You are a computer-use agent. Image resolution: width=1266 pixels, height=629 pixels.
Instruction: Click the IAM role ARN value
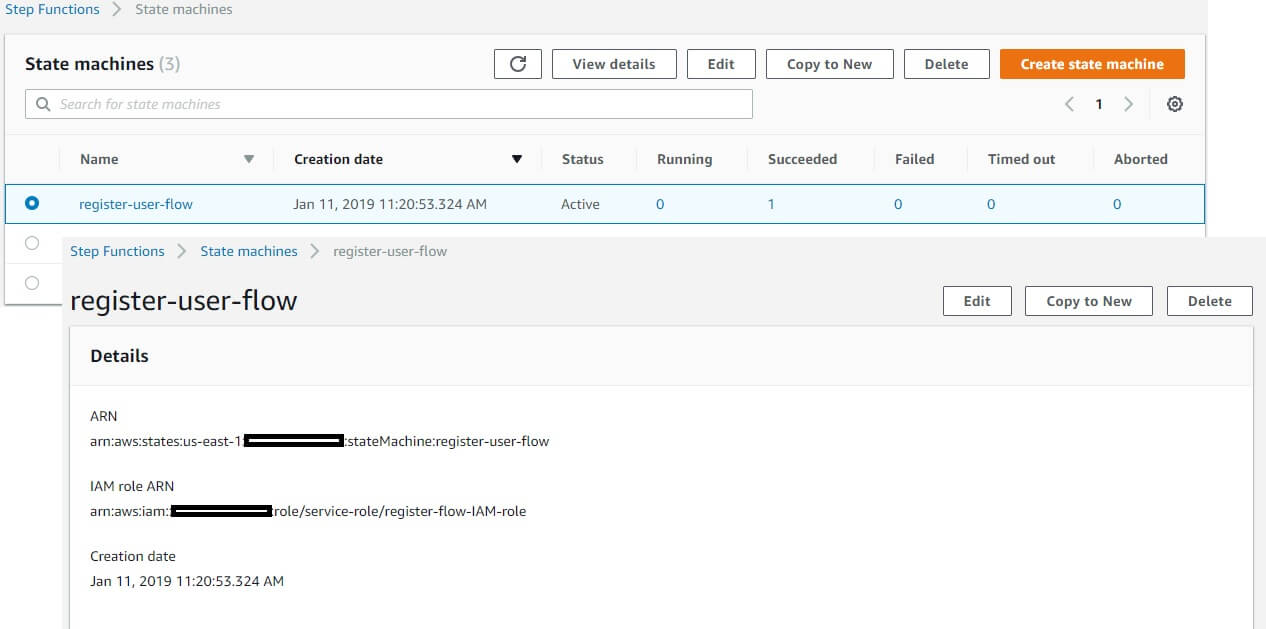[x=308, y=511]
